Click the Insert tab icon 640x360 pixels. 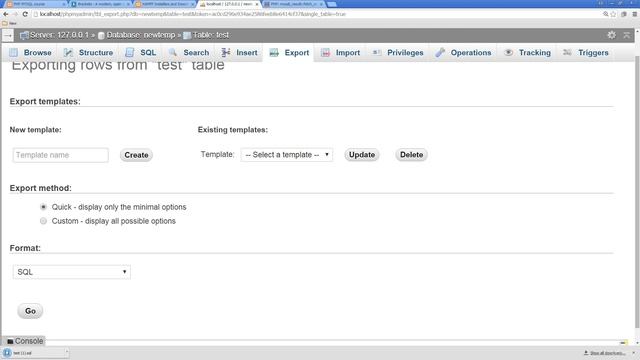(226, 53)
